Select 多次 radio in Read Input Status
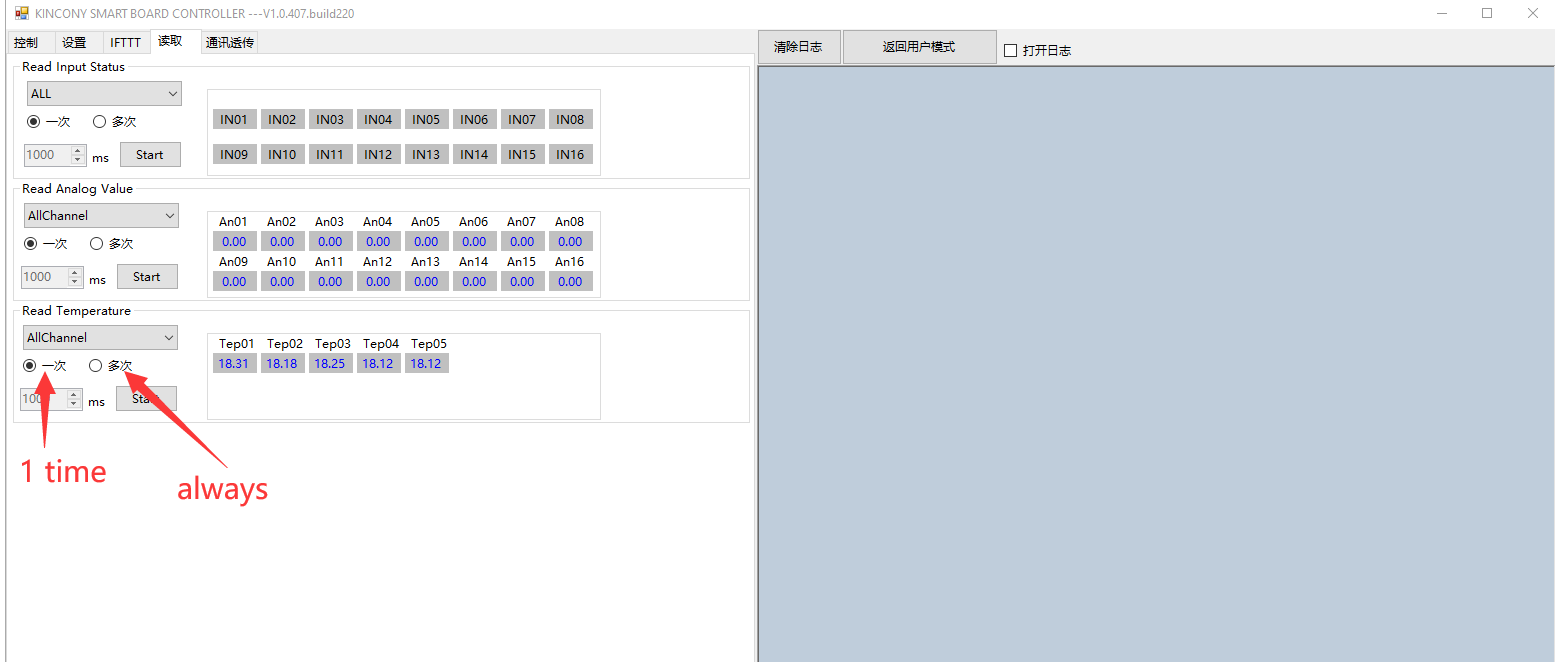Screen dimensions: 1555x662 coord(100,122)
